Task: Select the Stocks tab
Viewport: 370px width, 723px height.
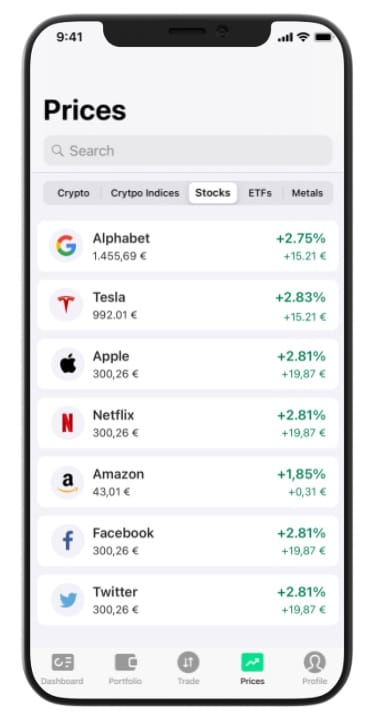Action: coord(213,193)
